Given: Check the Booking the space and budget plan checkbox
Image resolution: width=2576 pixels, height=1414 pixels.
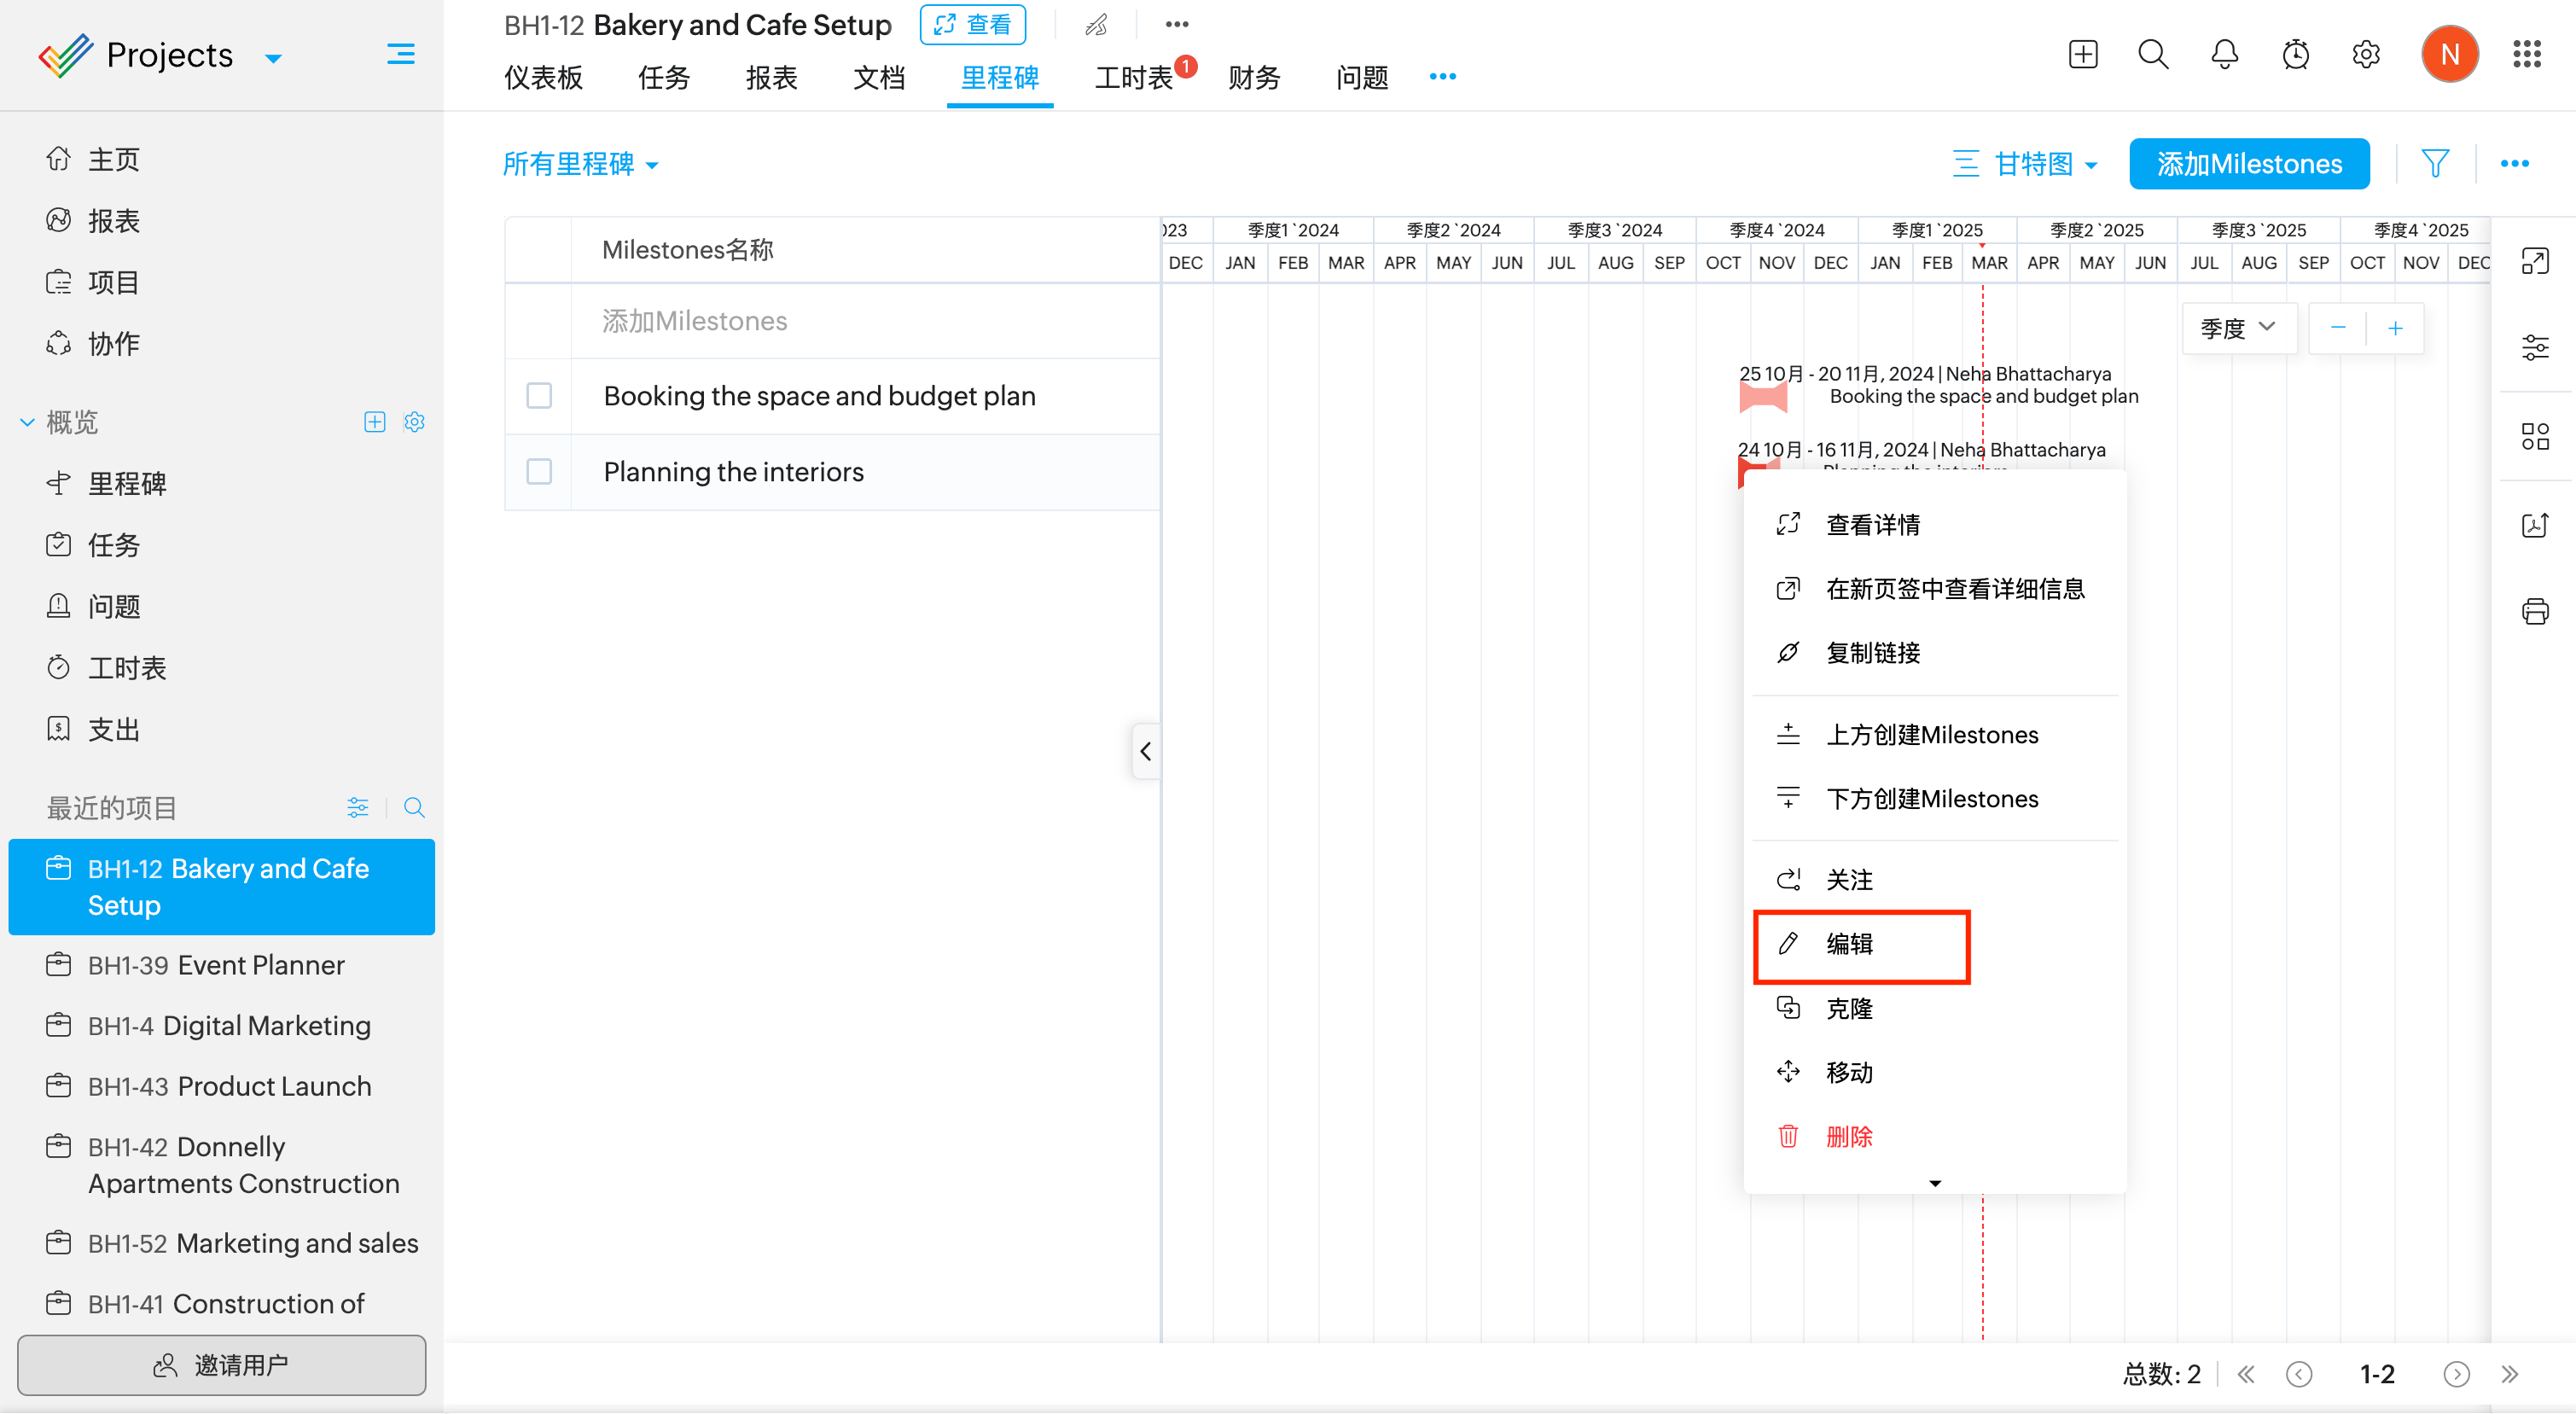Looking at the screenshot, I should click(x=539, y=396).
